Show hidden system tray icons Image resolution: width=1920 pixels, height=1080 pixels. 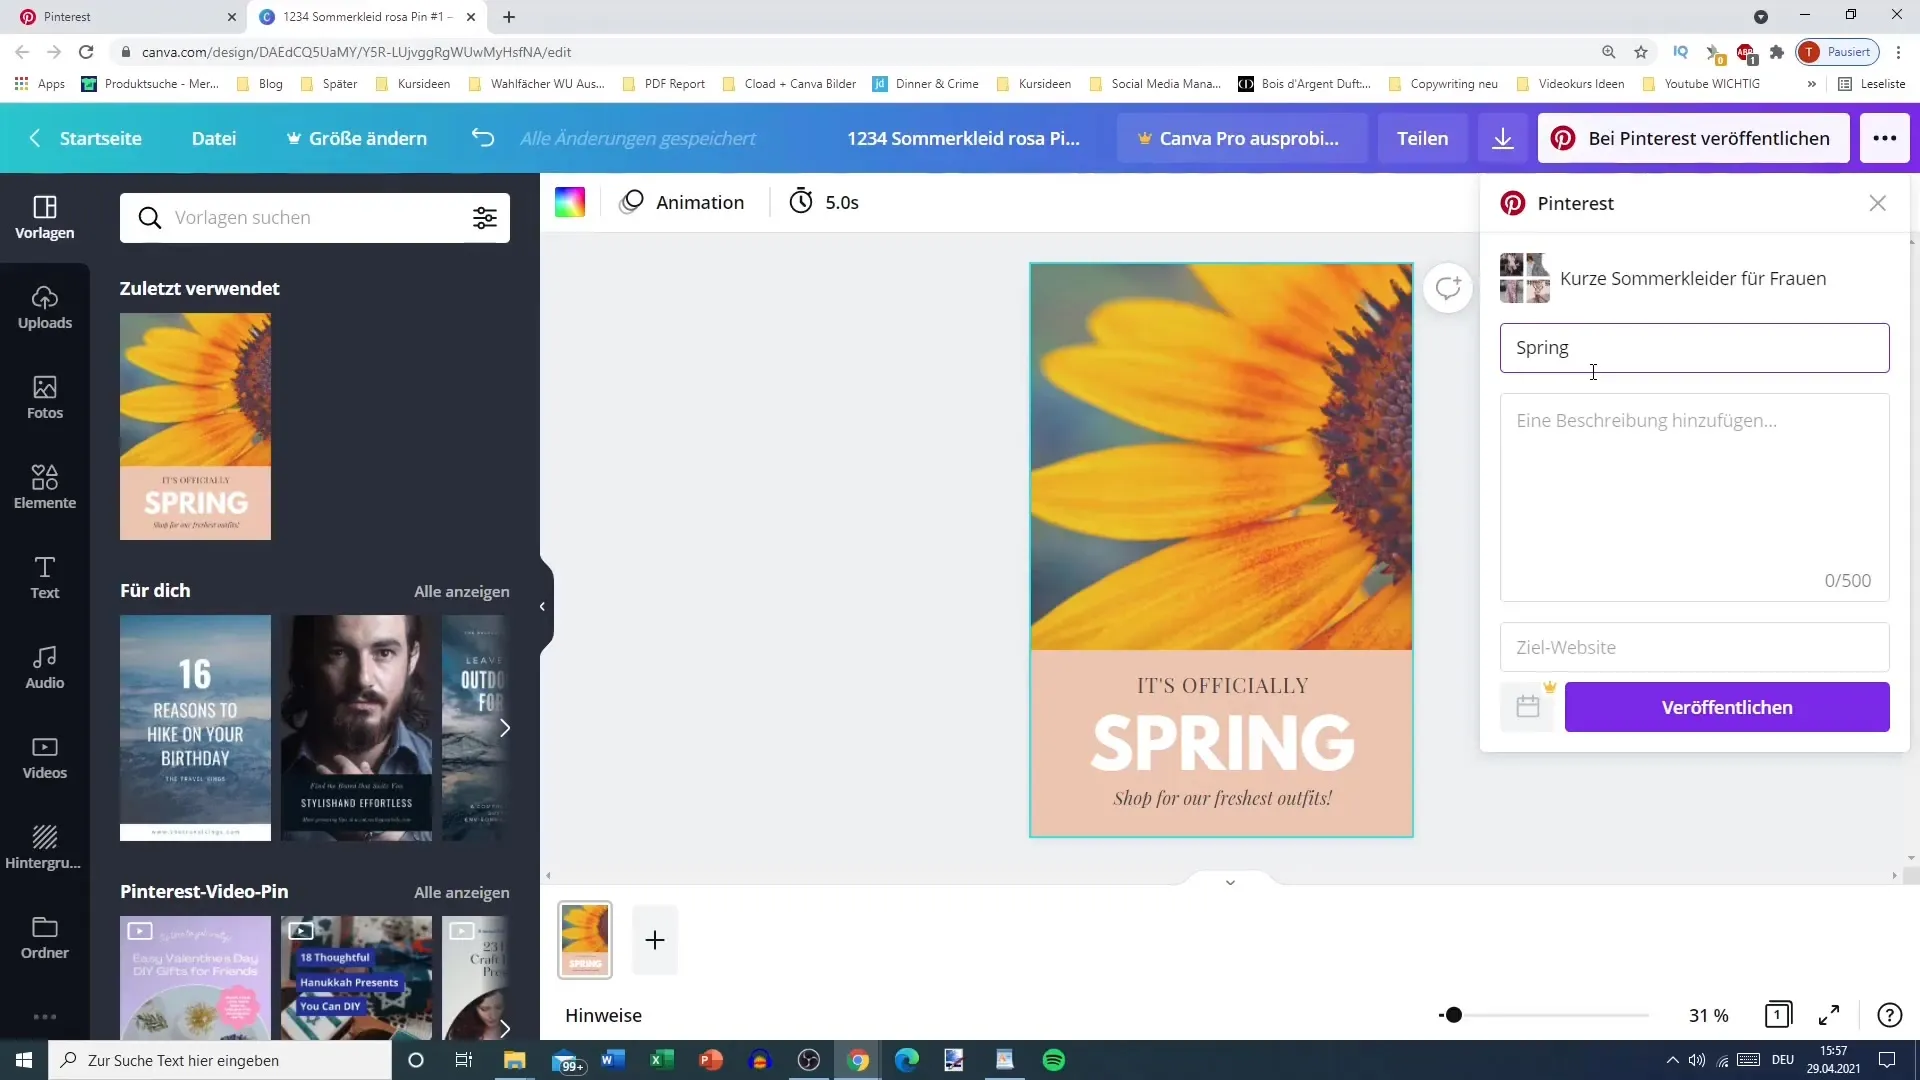click(x=1672, y=1060)
